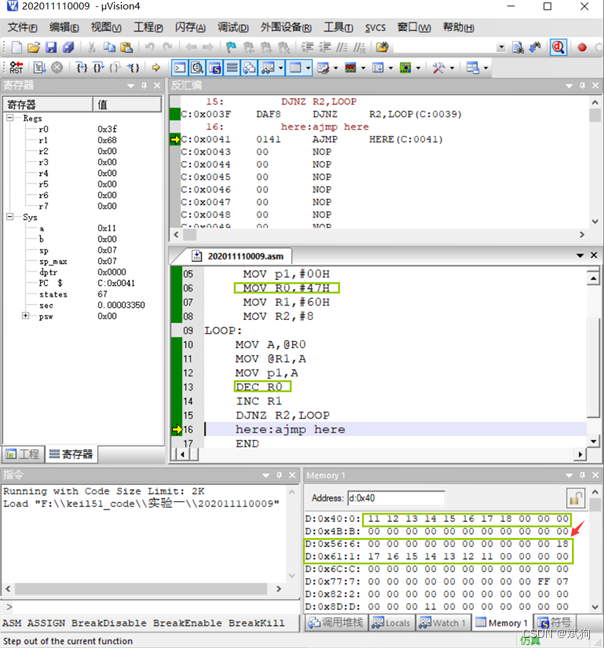Click the Find icon beside search box
Screen dimensions: 605x649
pyautogui.click(x=518, y=47)
